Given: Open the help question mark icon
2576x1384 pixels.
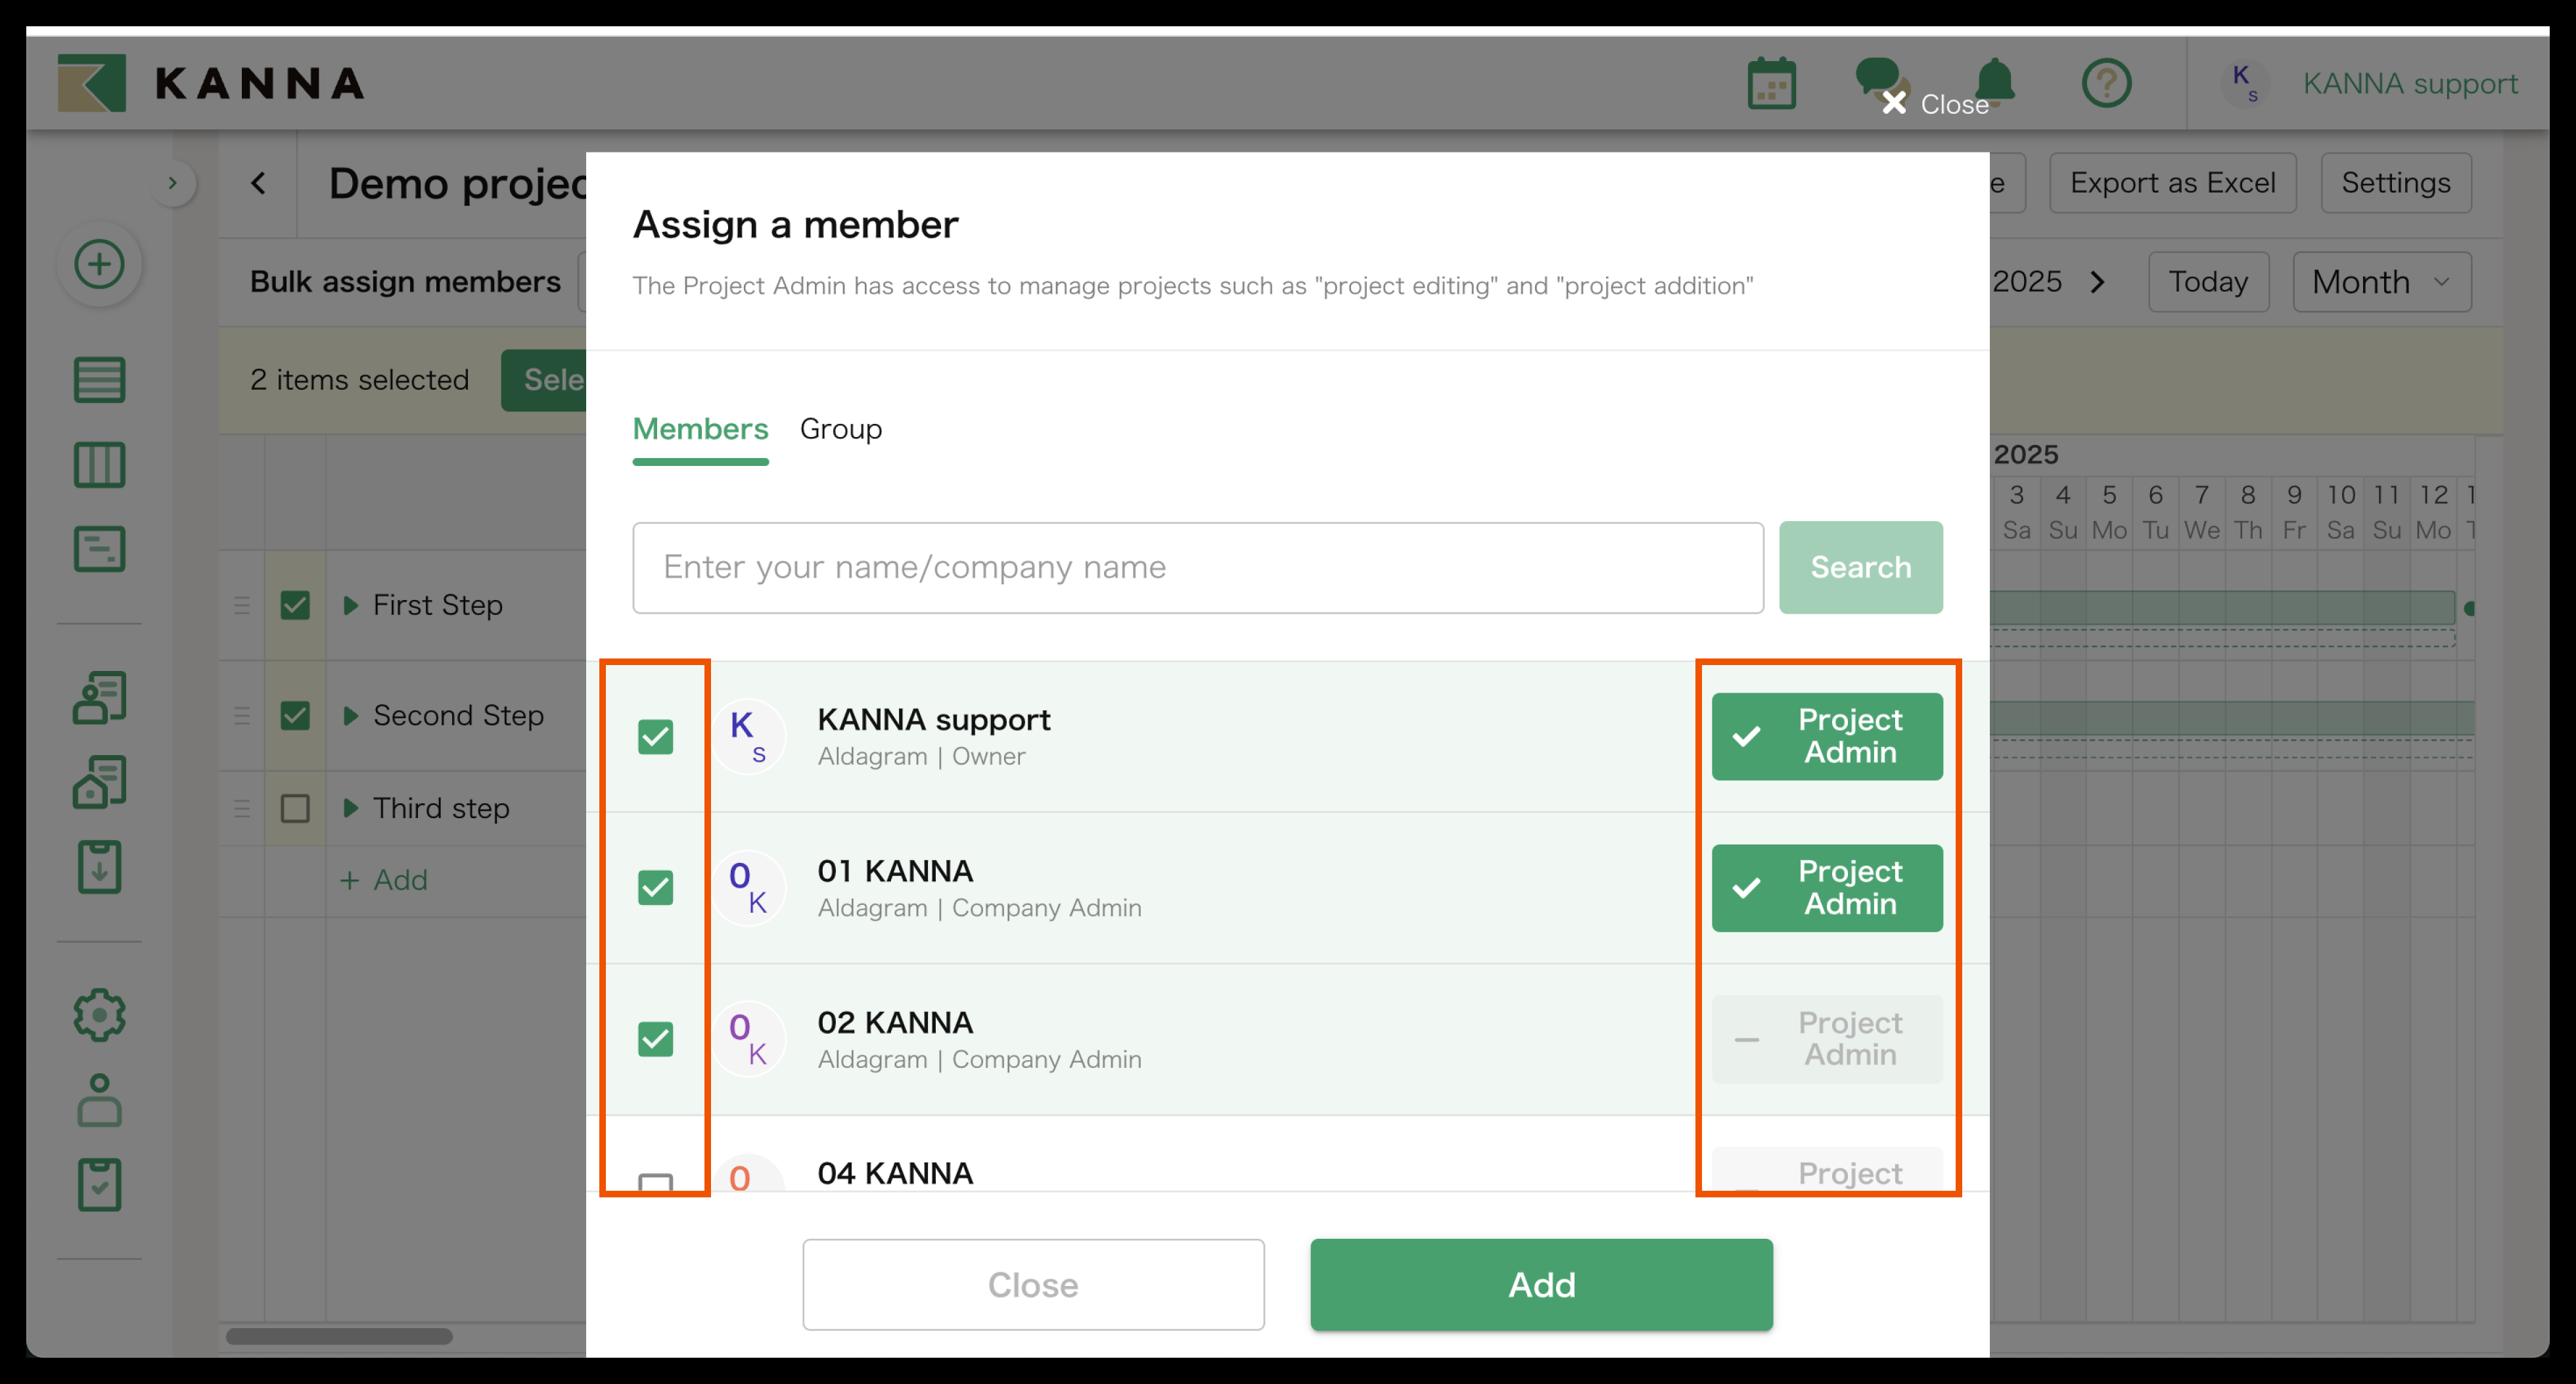Looking at the screenshot, I should tap(2106, 84).
